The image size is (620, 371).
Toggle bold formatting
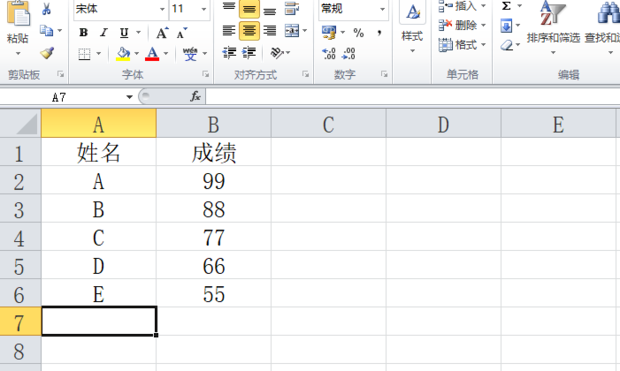[83, 32]
